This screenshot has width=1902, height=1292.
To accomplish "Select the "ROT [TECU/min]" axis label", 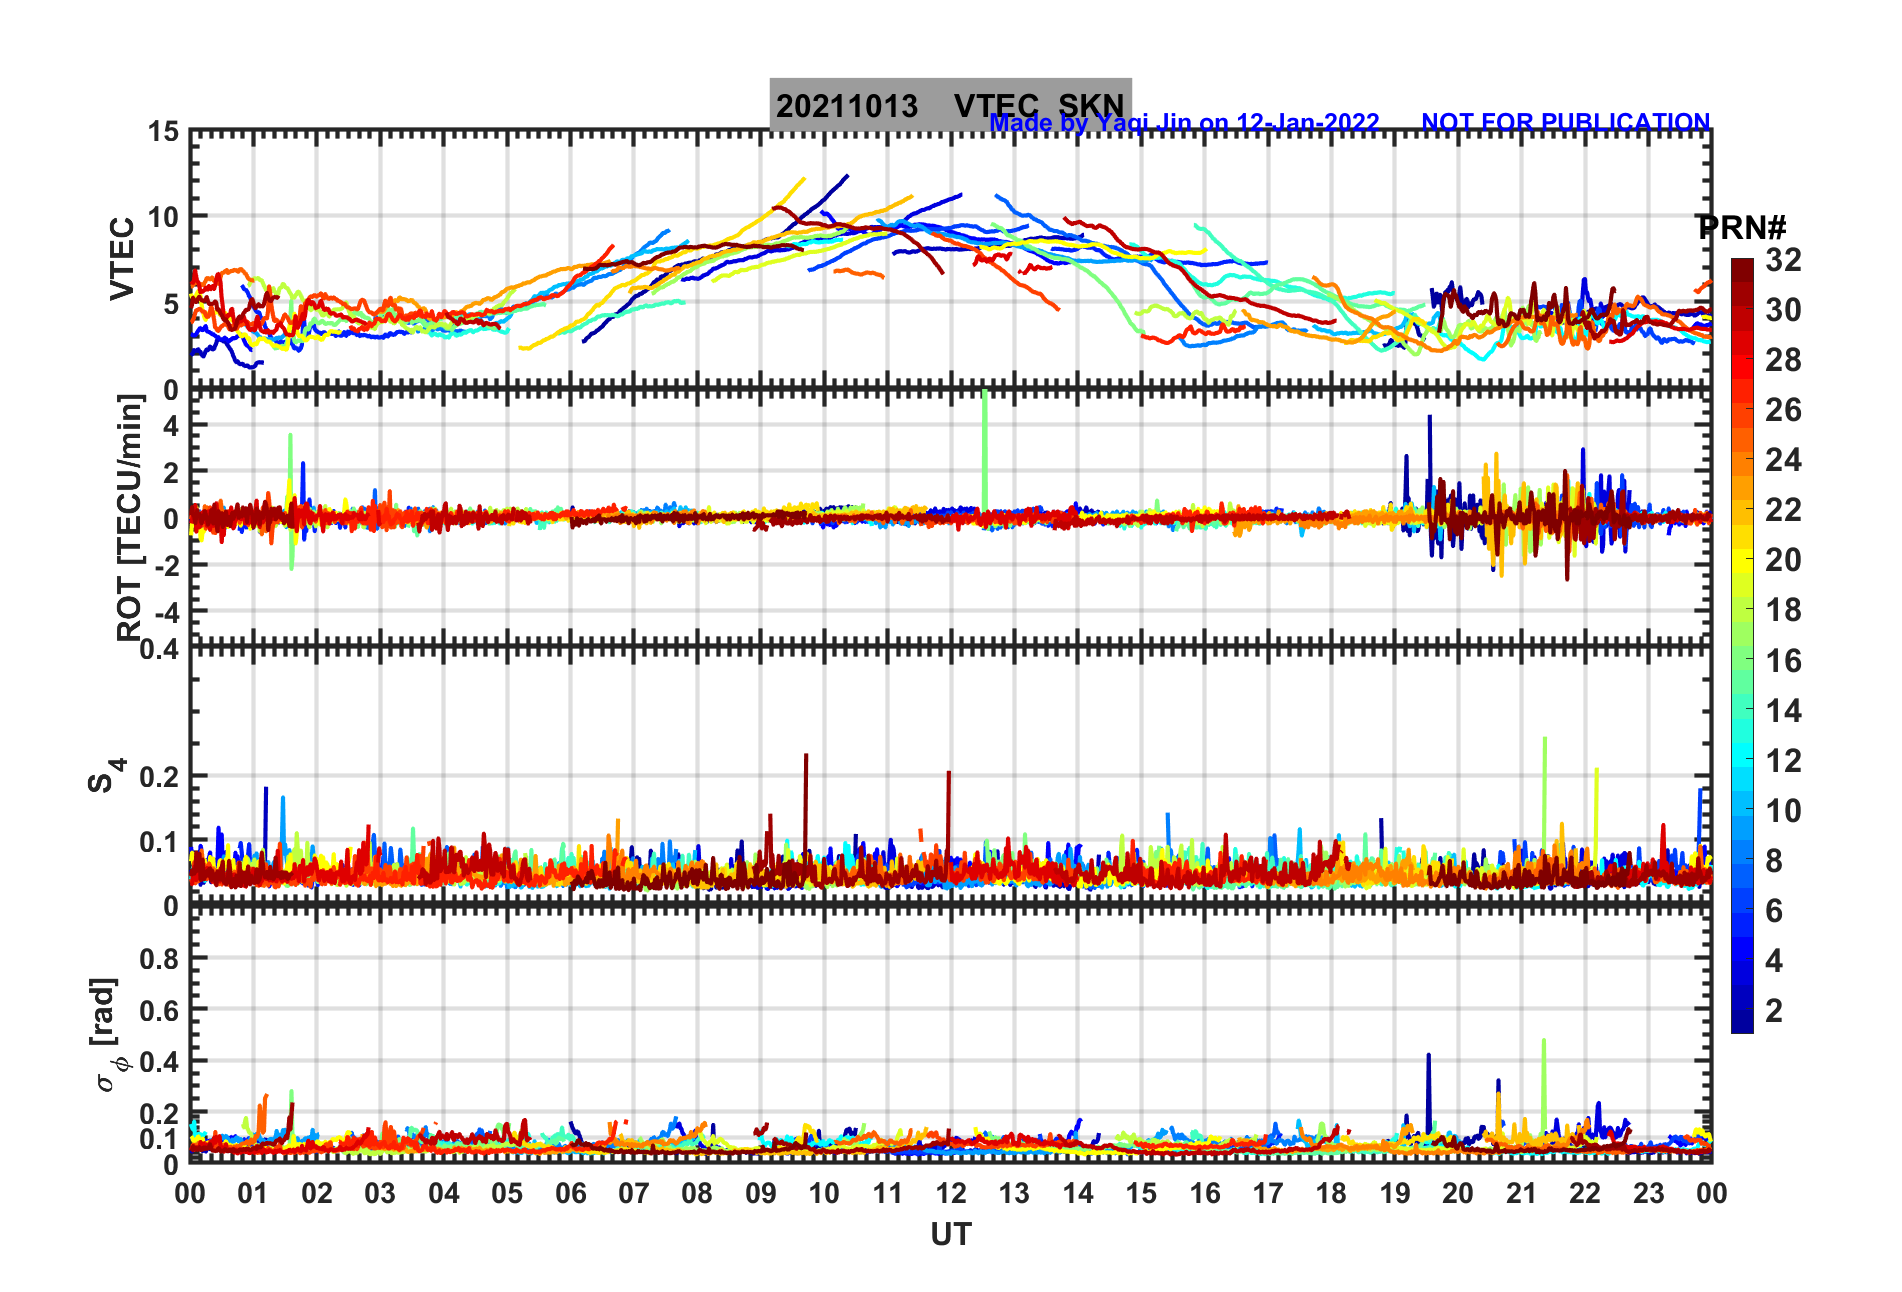I will [130, 517].
